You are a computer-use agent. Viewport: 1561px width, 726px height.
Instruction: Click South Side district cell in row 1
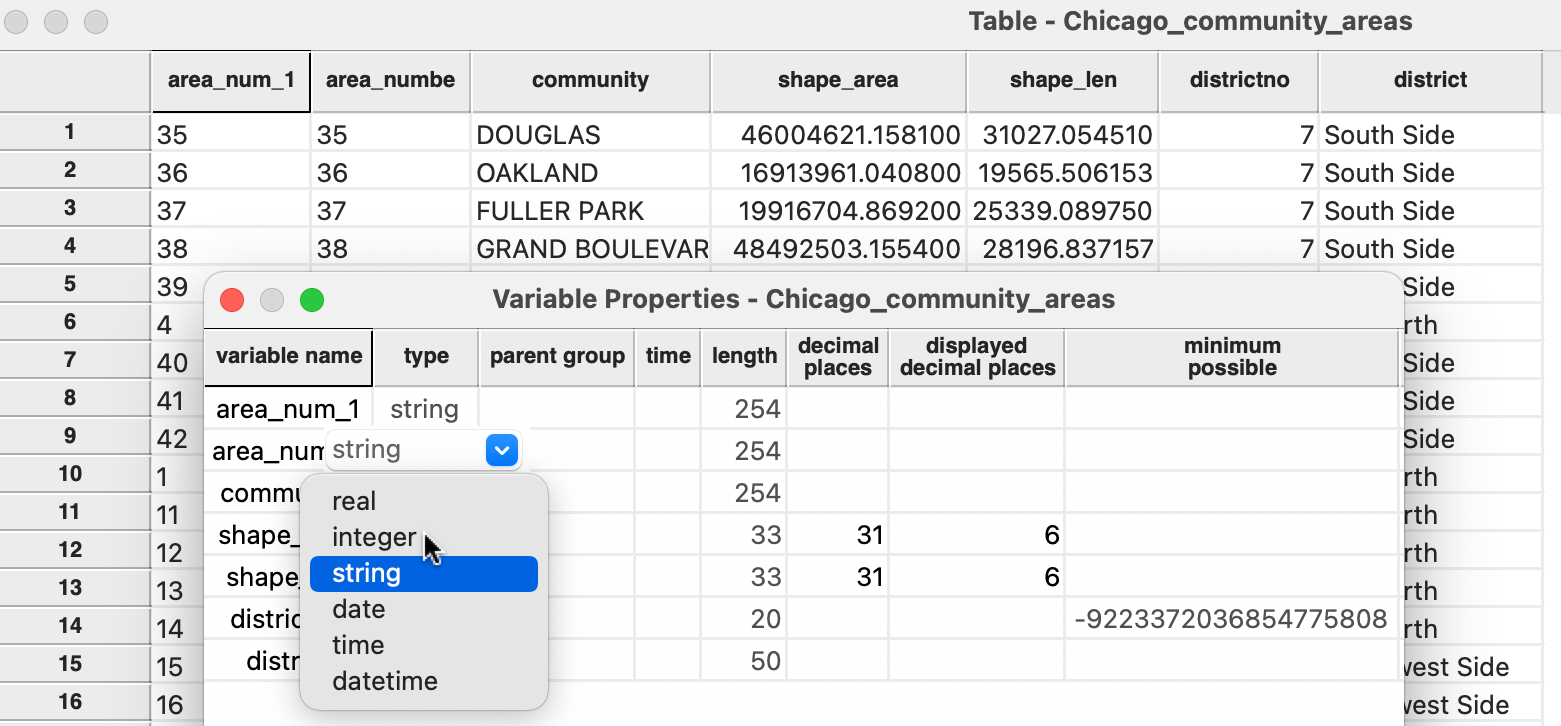(x=1430, y=135)
